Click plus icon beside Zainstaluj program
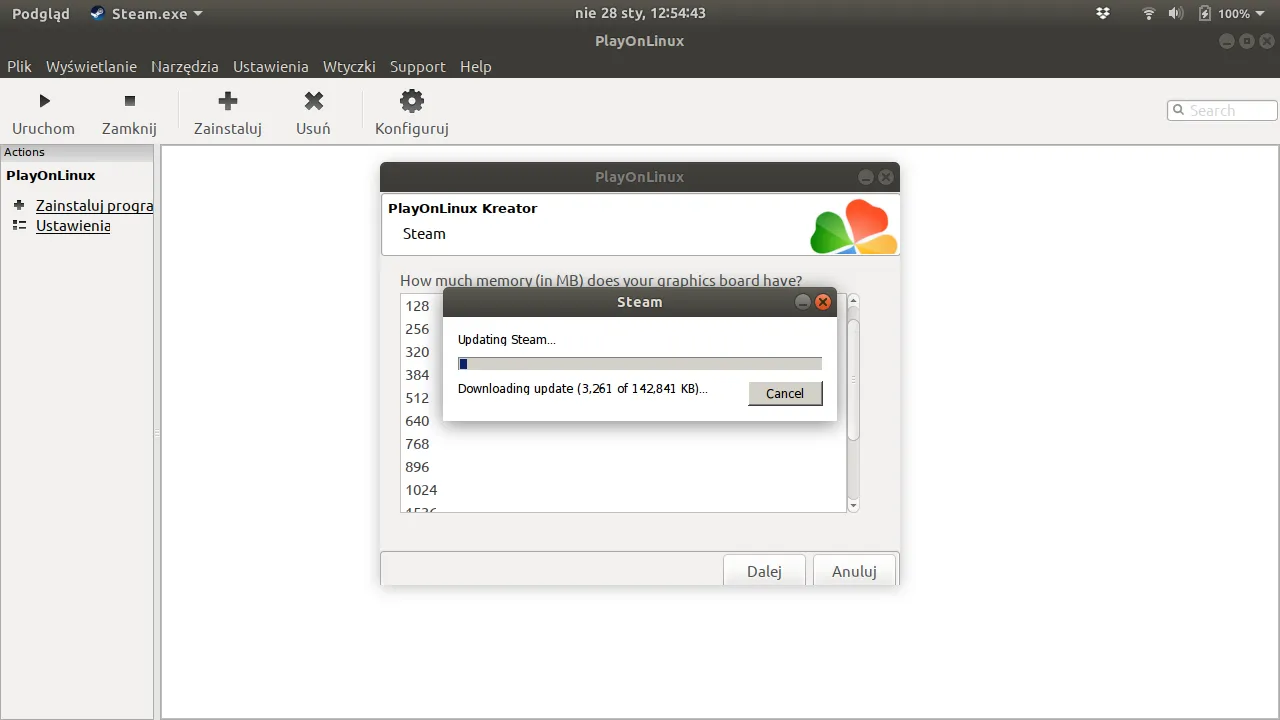This screenshot has height=720, width=1280. pyautogui.click(x=19, y=205)
